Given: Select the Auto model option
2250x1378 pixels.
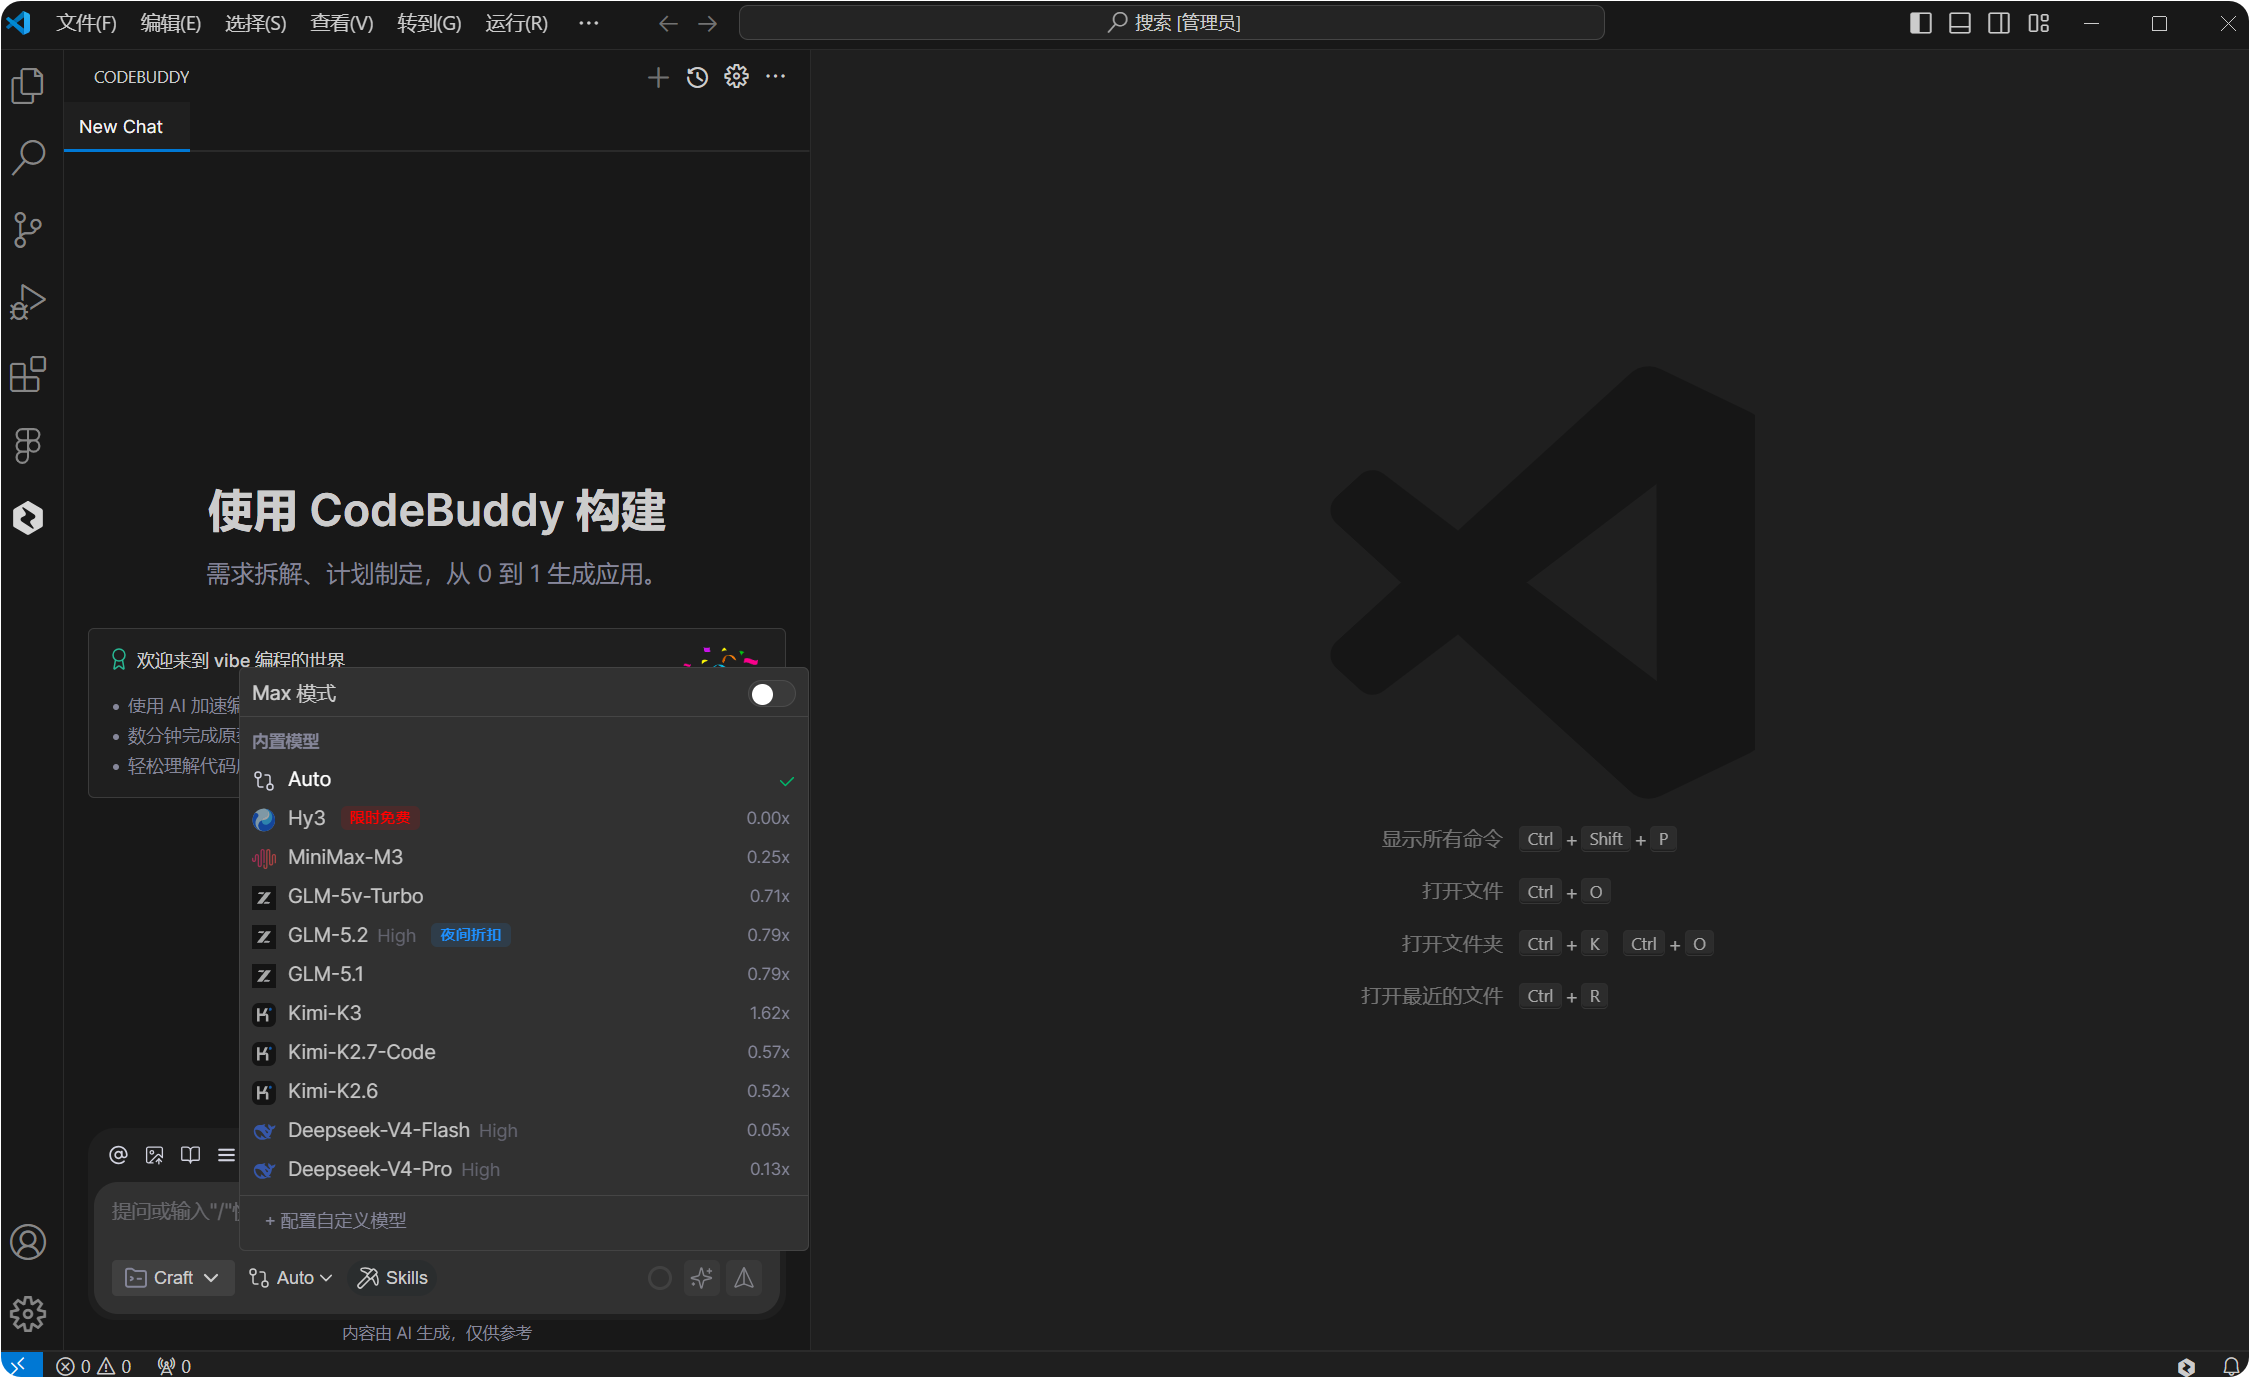Looking at the screenshot, I should (524, 780).
